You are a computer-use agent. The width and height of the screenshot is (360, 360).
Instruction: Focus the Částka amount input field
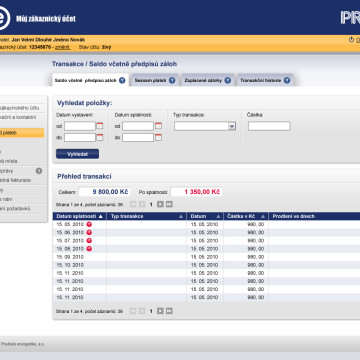[x=269, y=126]
